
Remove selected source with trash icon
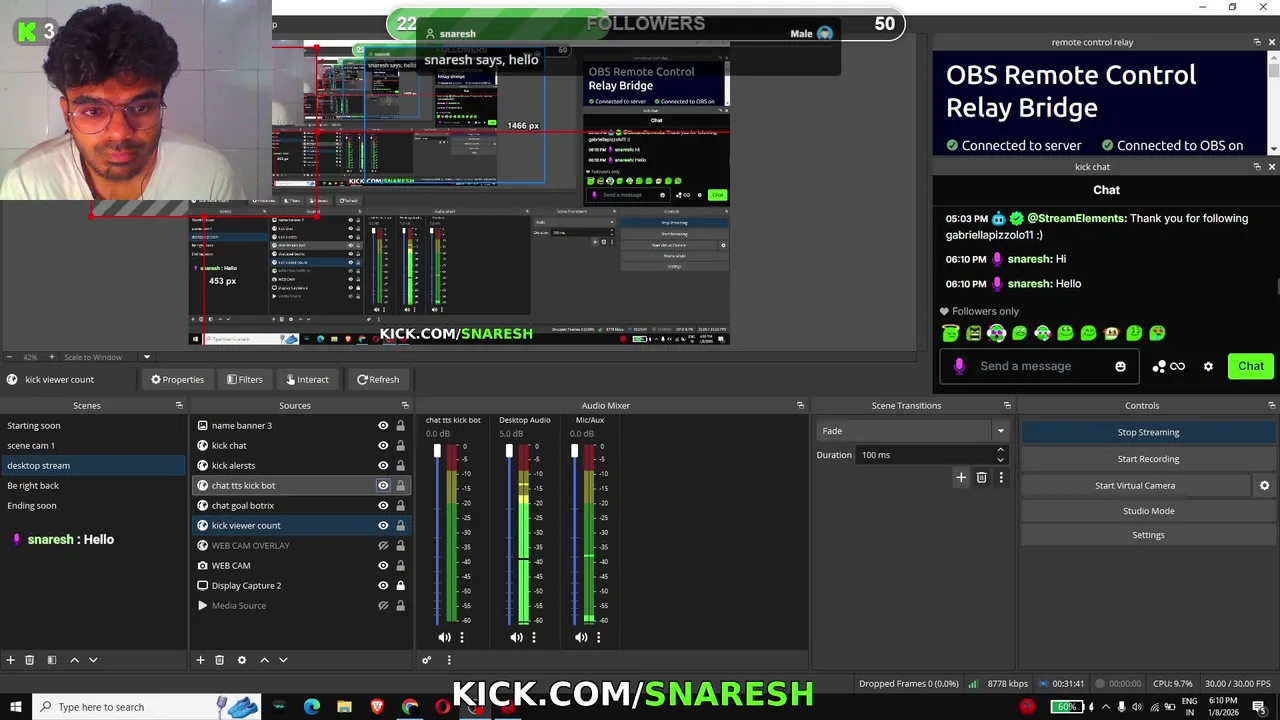220,660
